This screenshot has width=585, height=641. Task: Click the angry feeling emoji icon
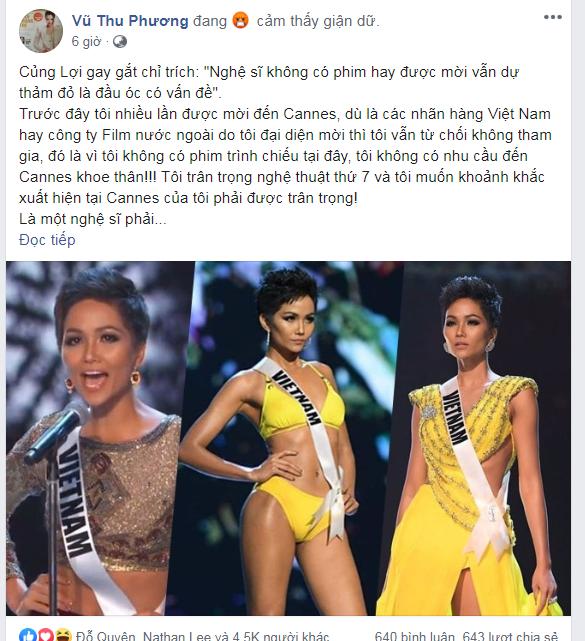240,20
